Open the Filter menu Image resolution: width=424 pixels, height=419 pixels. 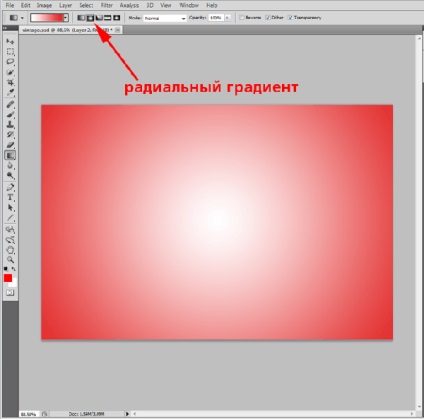tap(107, 5)
